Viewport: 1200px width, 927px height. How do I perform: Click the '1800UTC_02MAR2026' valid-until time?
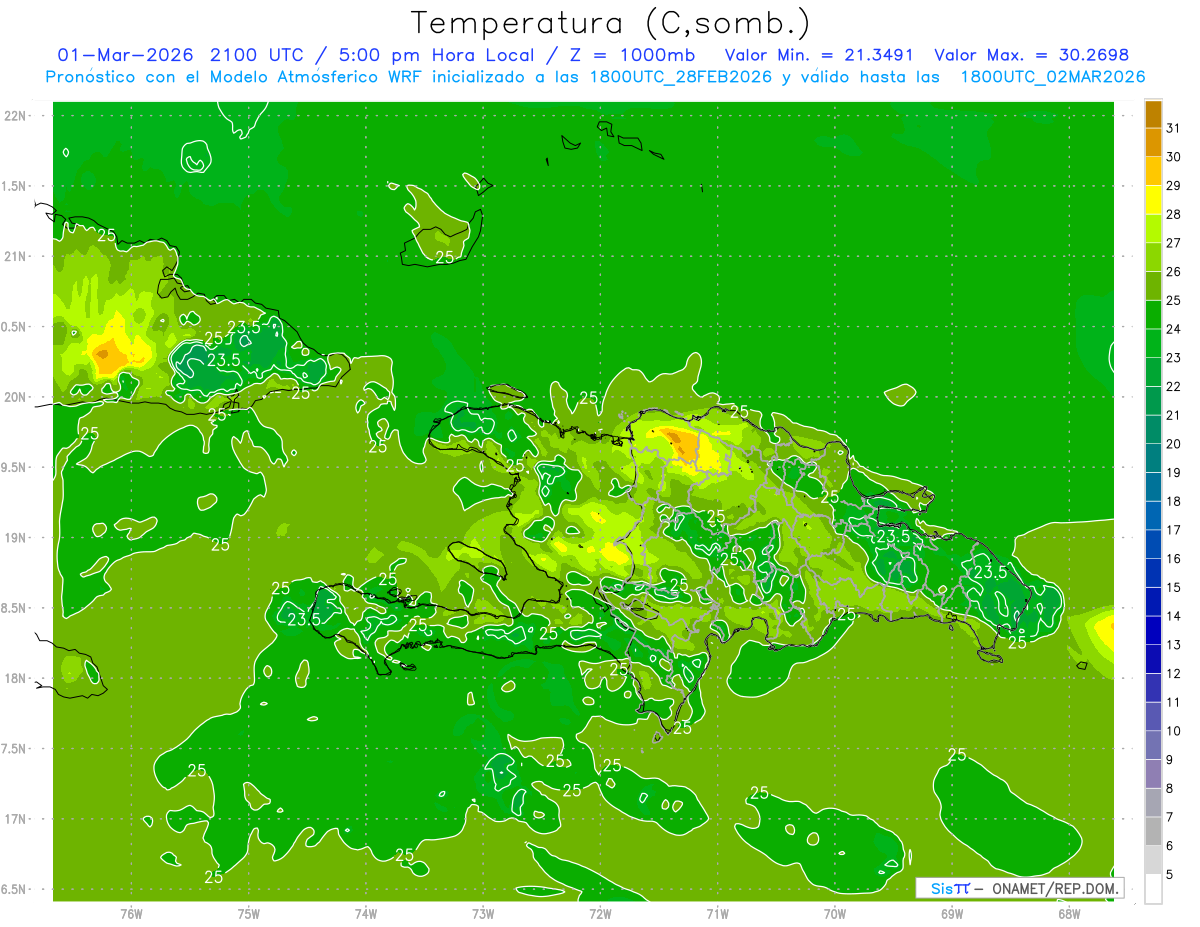point(1052,76)
